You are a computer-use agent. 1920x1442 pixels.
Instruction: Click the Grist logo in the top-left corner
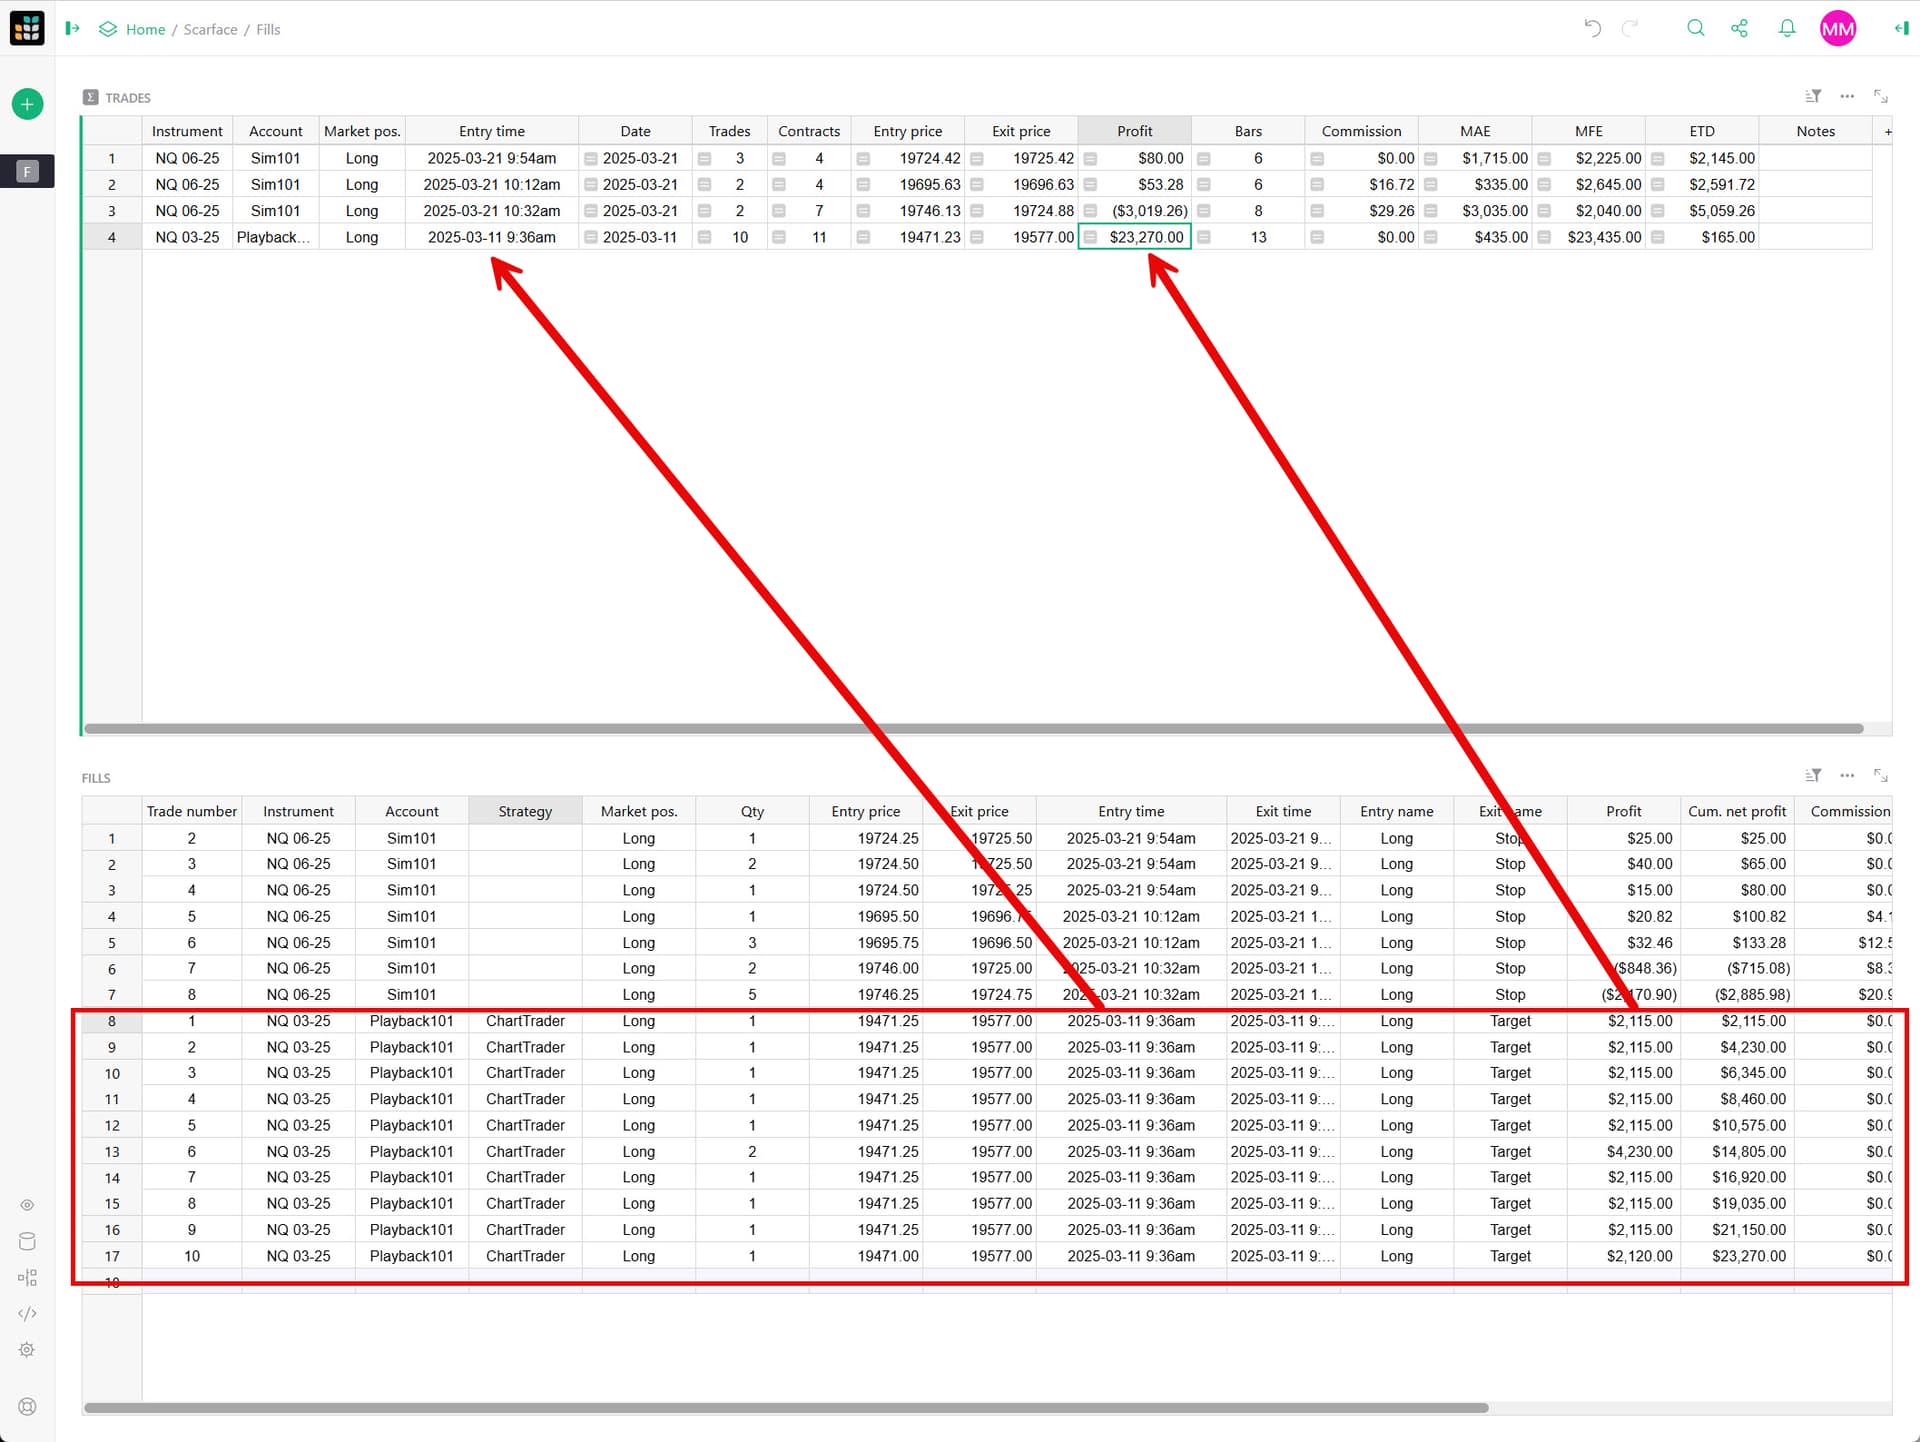pos(27,28)
